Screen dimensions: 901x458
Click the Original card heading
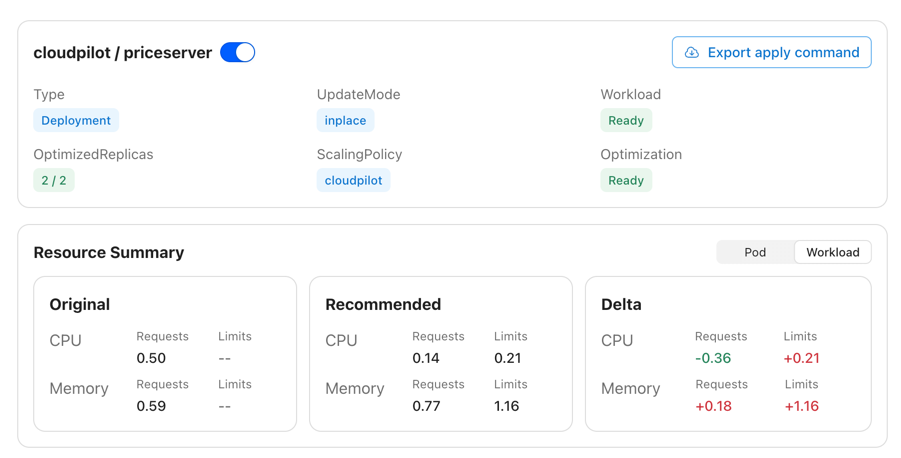[79, 304]
